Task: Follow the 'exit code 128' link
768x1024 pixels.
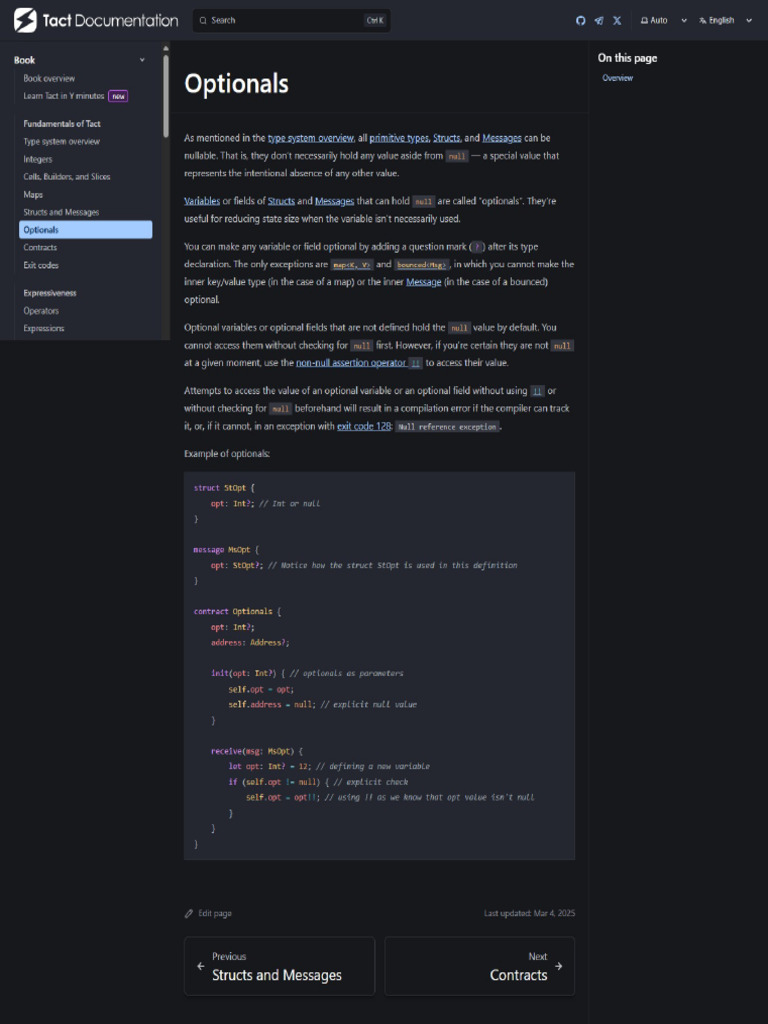Action: click(x=363, y=426)
